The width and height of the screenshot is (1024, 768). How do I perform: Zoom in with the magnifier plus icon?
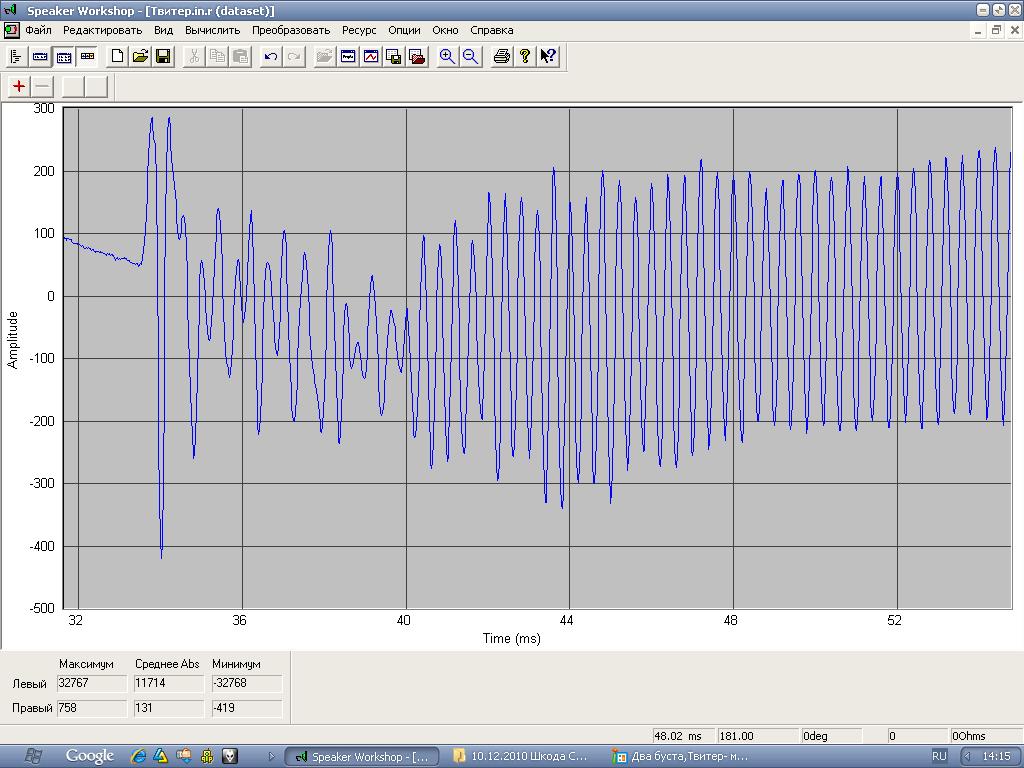coord(447,57)
